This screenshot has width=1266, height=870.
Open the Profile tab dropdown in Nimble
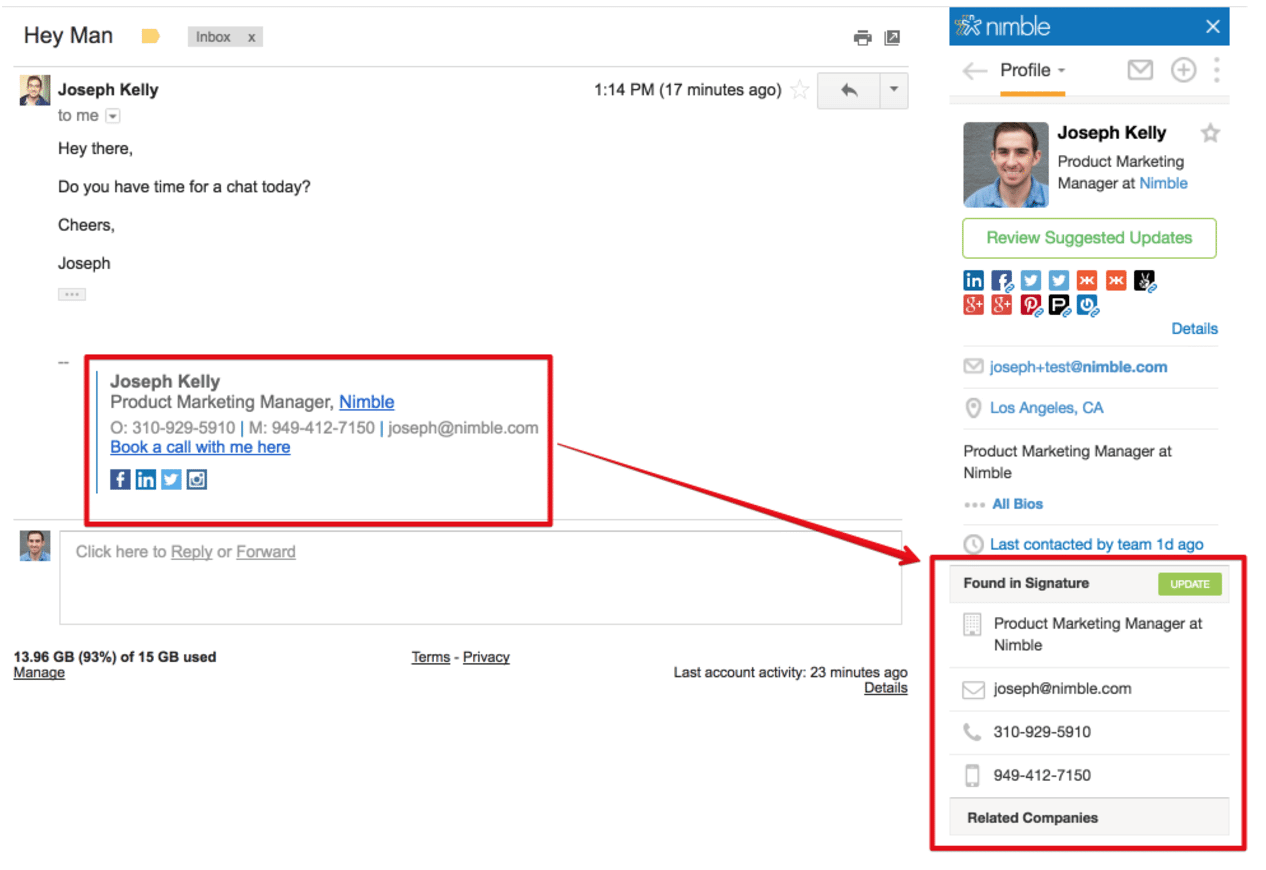(x=1032, y=70)
